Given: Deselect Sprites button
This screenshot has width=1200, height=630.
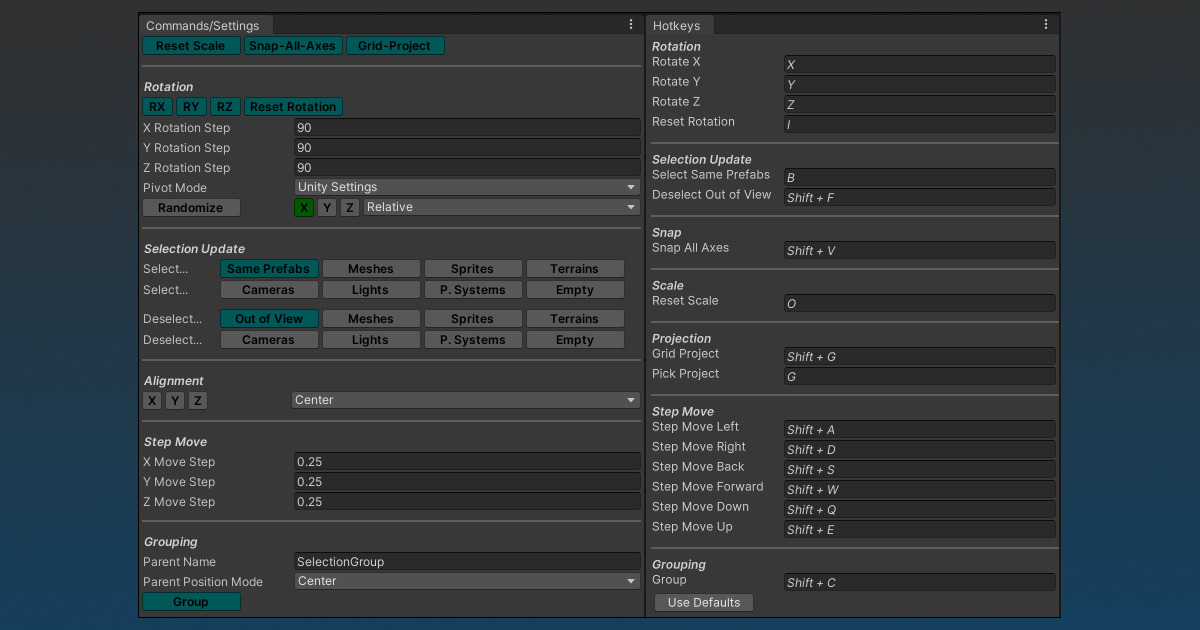Looking at the screenshot, I should [473, 319].
